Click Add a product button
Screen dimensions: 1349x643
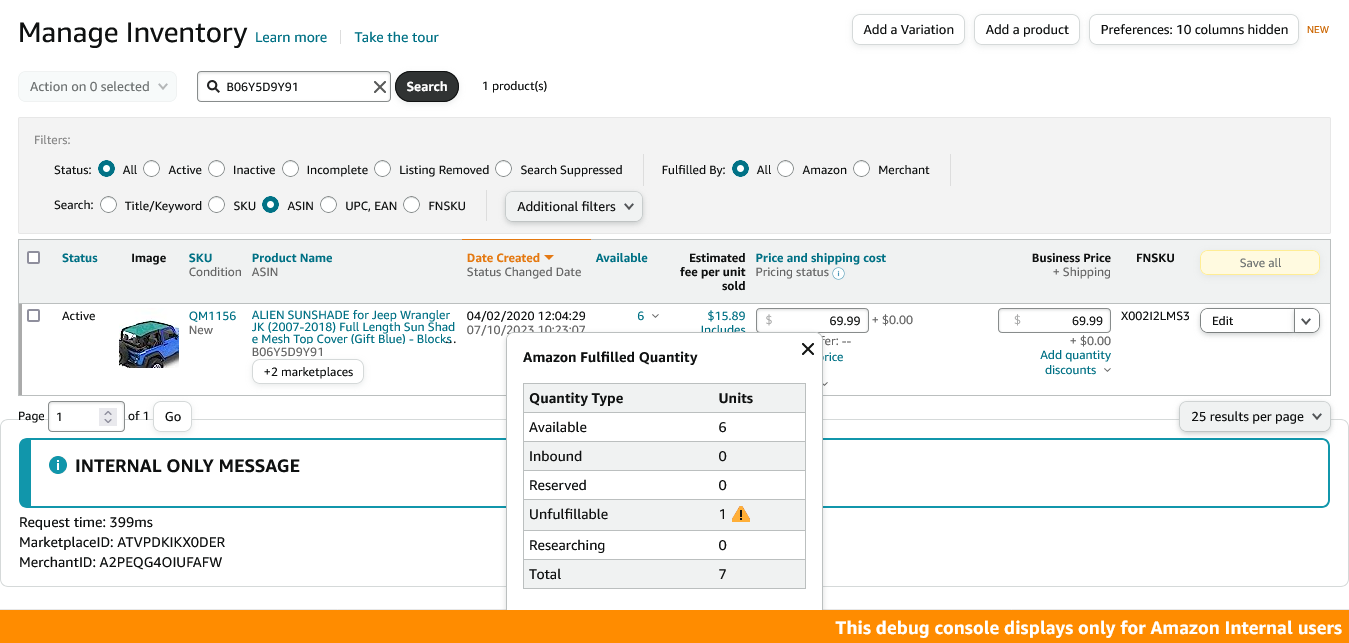[x=1027, y=29]
